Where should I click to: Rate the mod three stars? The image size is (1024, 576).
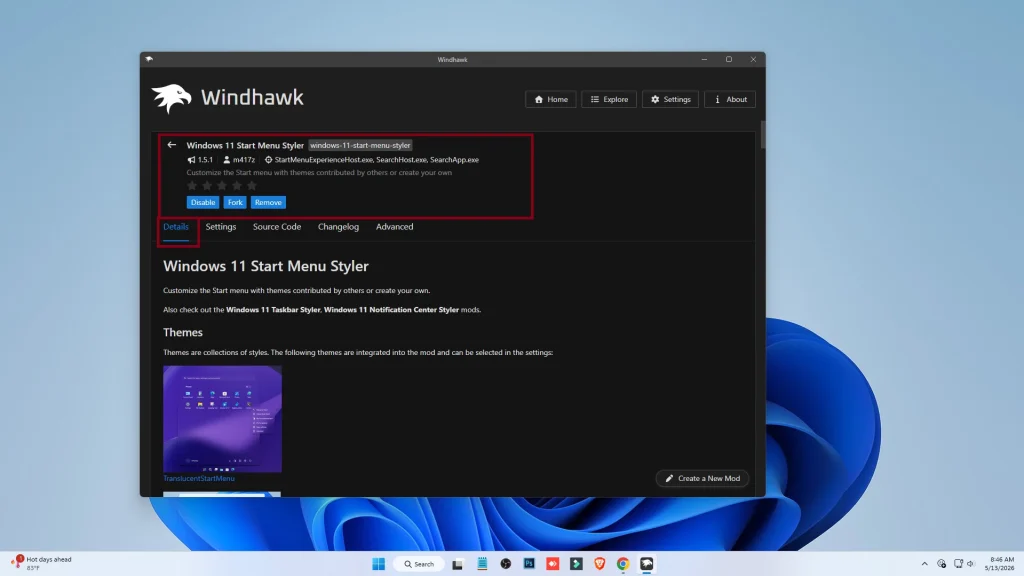[222, 186]
